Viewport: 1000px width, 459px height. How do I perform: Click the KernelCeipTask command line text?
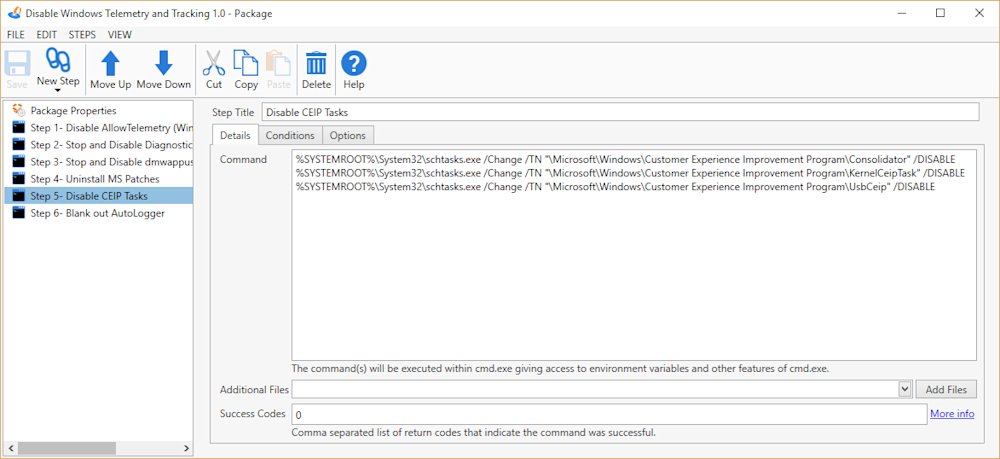pyautogui.click(x=630, y=173)
